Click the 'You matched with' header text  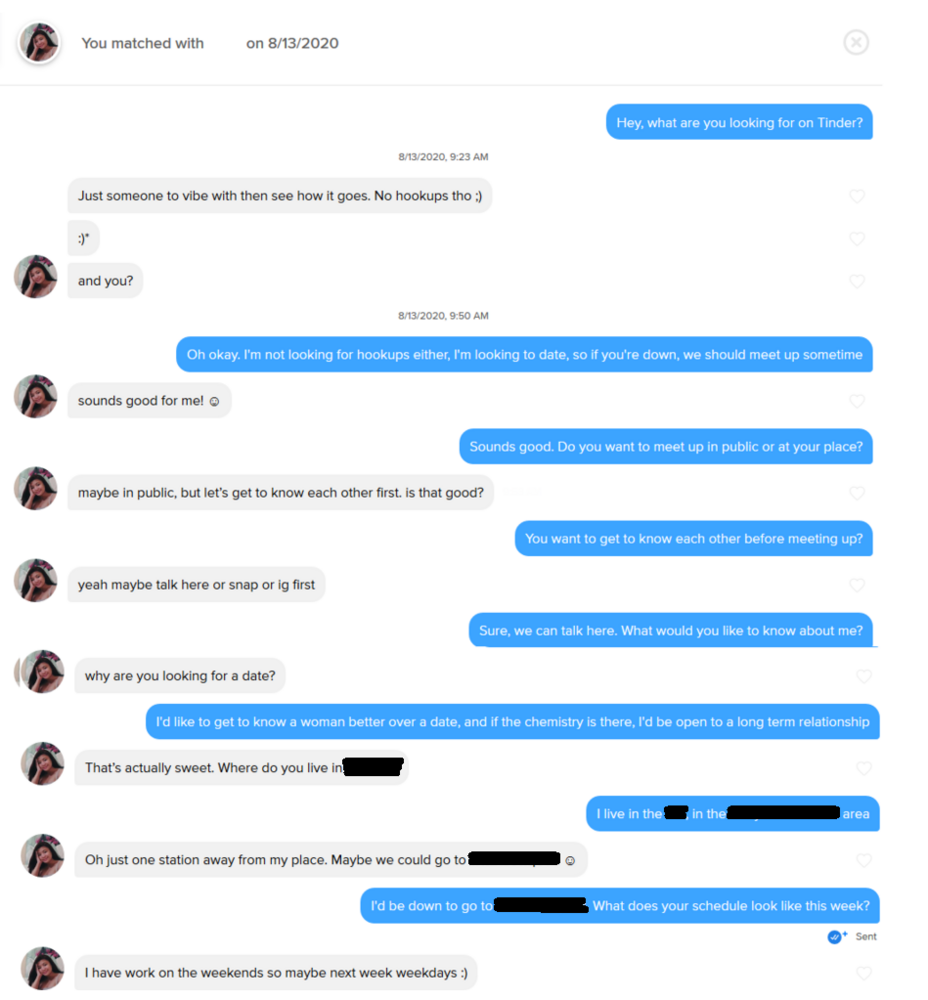pyautogui.click(x=143, y=43)
